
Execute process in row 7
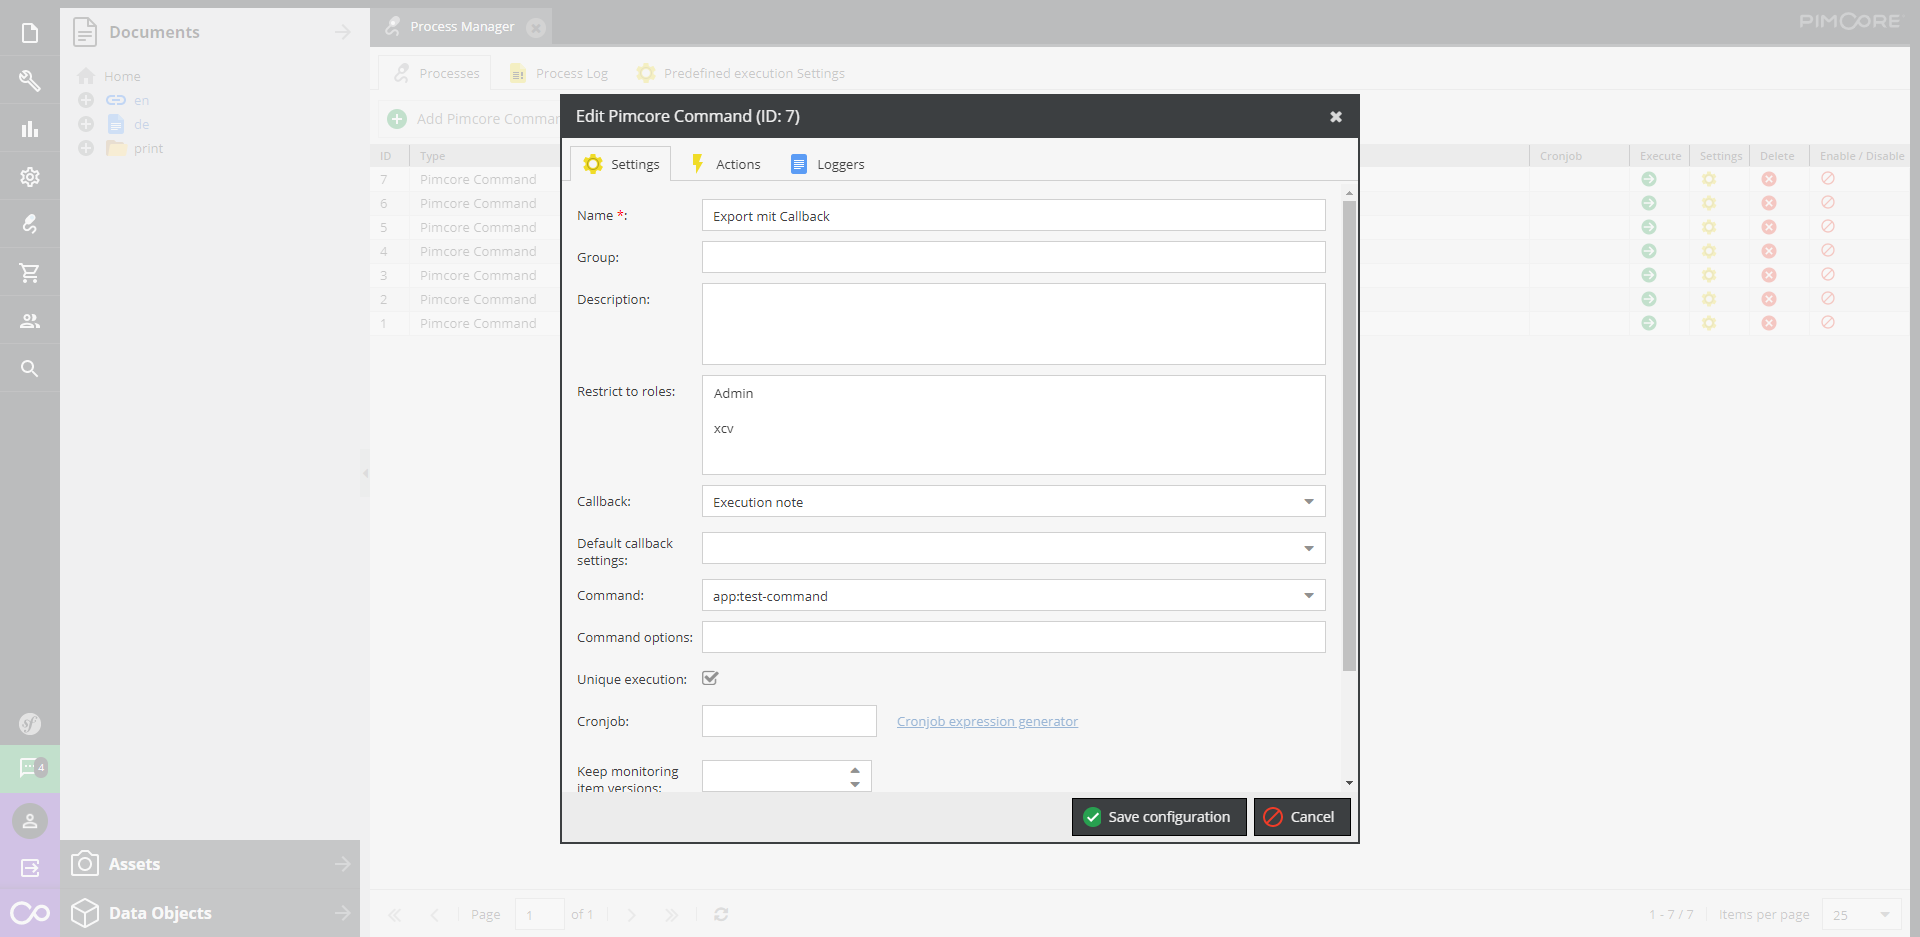pyautogui.click(x=1649, y=179)
